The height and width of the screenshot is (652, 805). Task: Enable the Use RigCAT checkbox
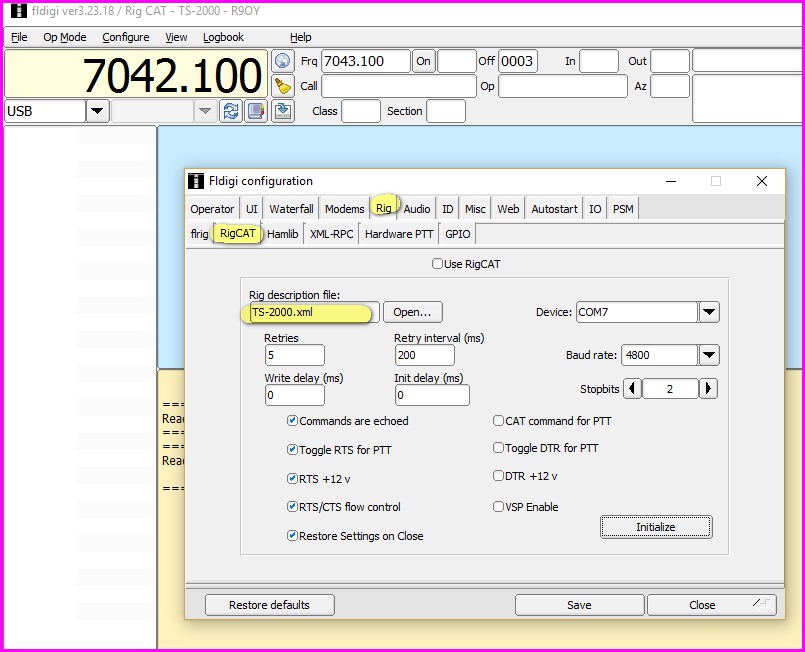click(437, 264)
